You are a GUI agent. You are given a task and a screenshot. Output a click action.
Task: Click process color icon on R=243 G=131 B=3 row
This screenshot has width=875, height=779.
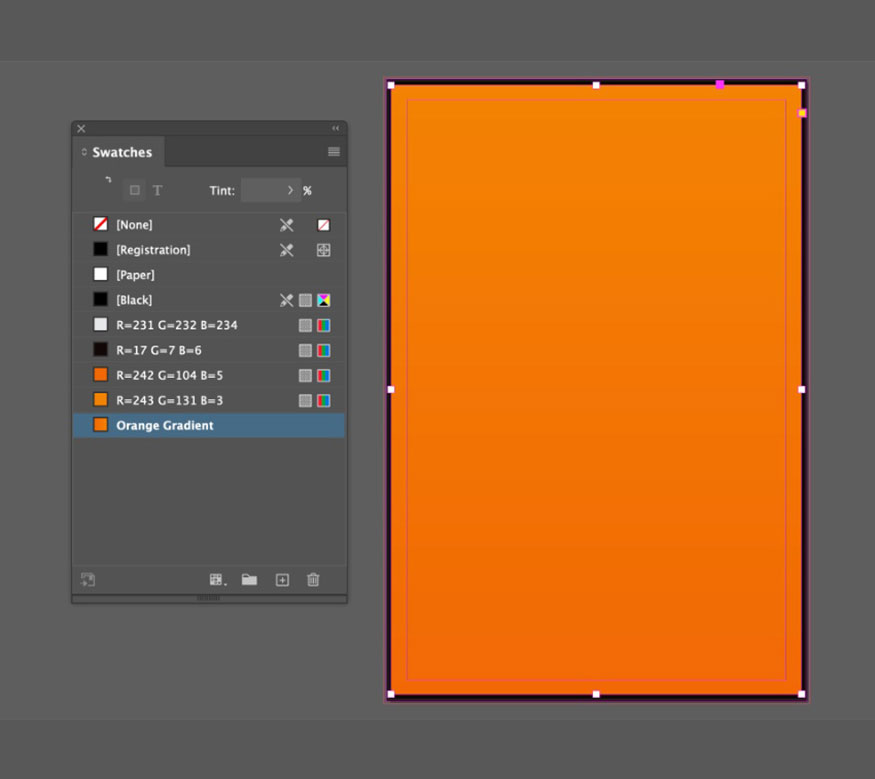(305, 401)
